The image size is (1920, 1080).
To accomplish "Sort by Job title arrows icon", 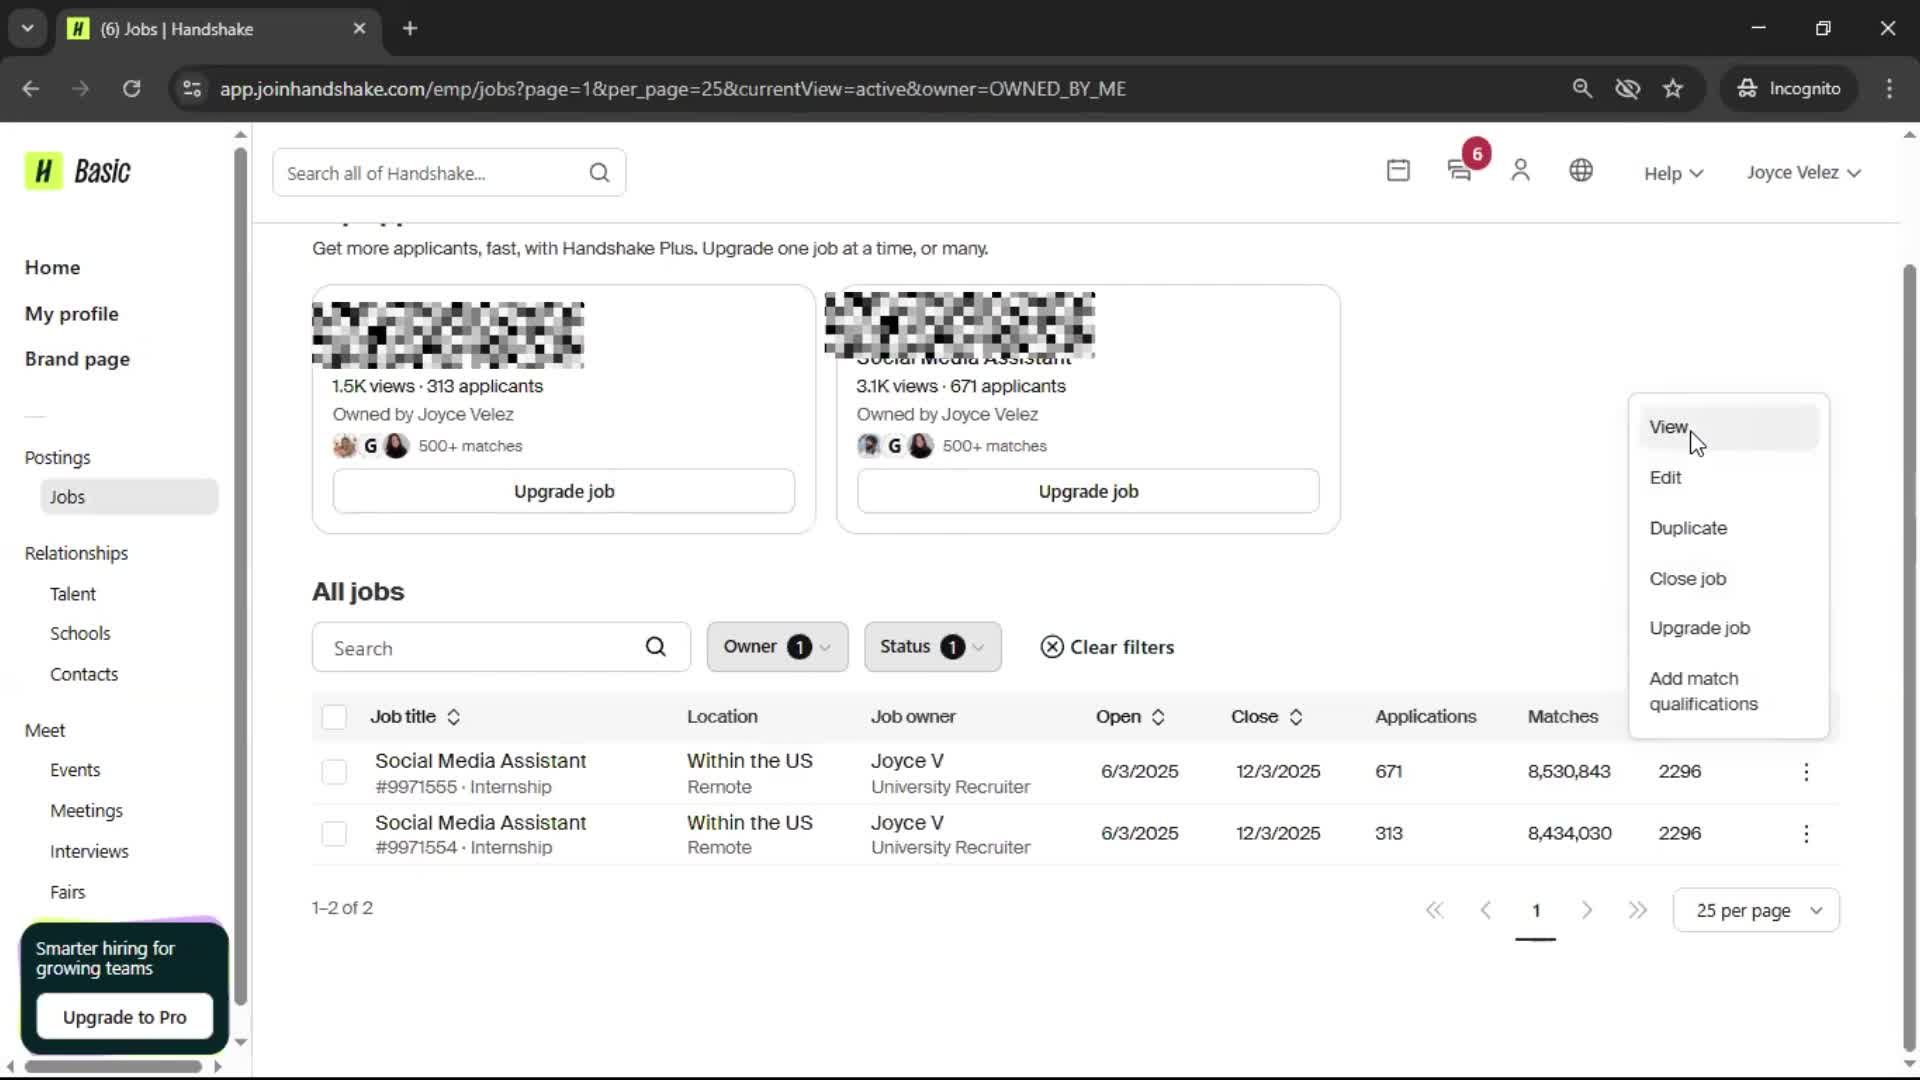I will [454, 717].
